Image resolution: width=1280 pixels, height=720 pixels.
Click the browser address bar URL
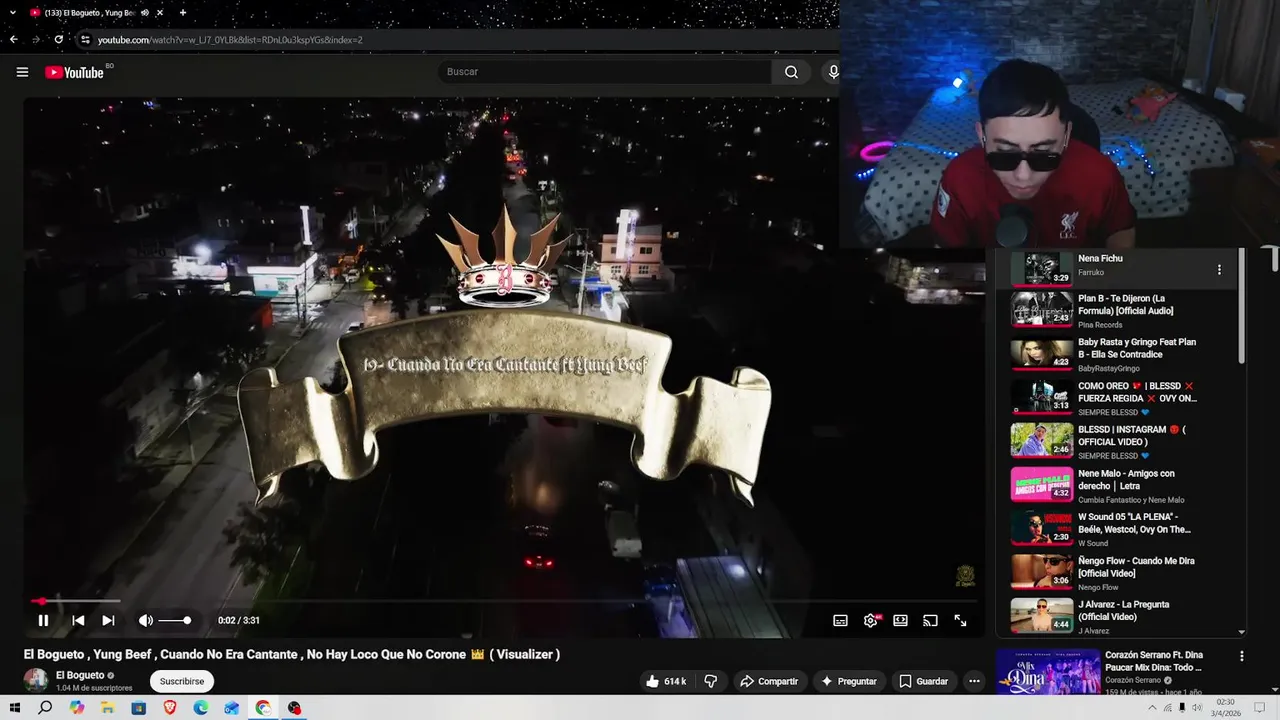click(x=230, y=40)
